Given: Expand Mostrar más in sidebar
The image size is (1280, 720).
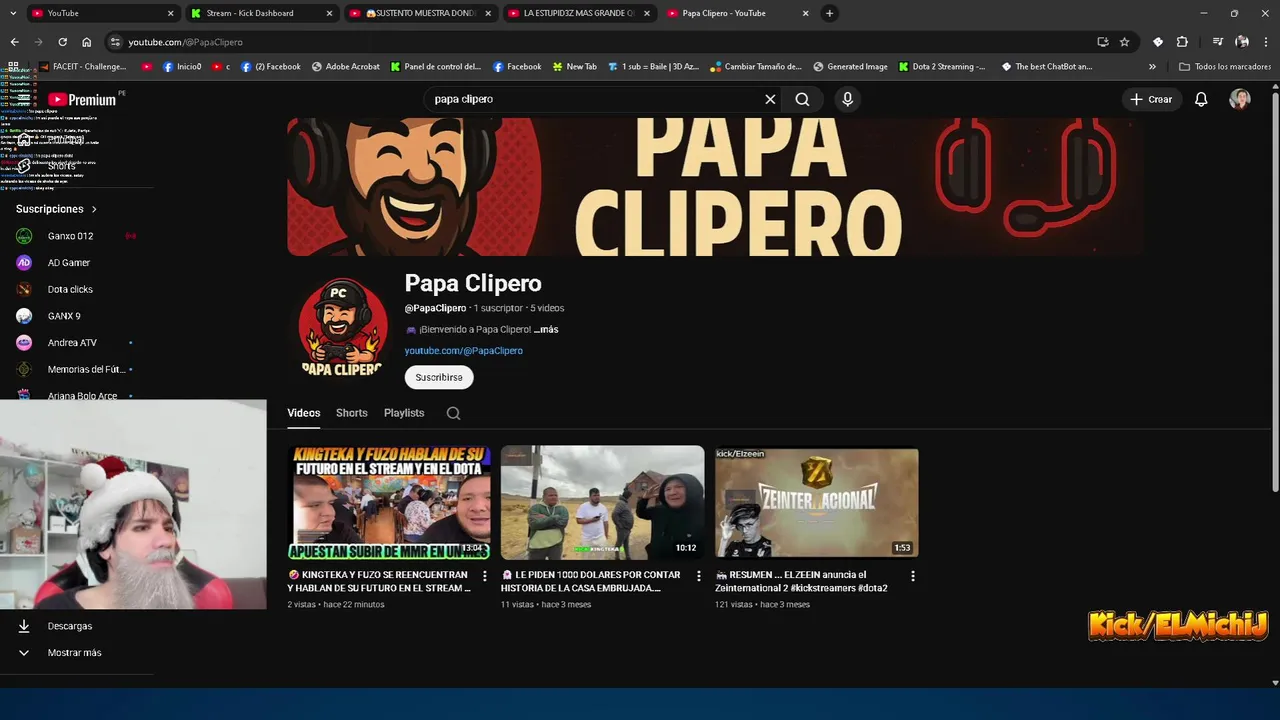Looking at the screenshot, I should 75,653.
